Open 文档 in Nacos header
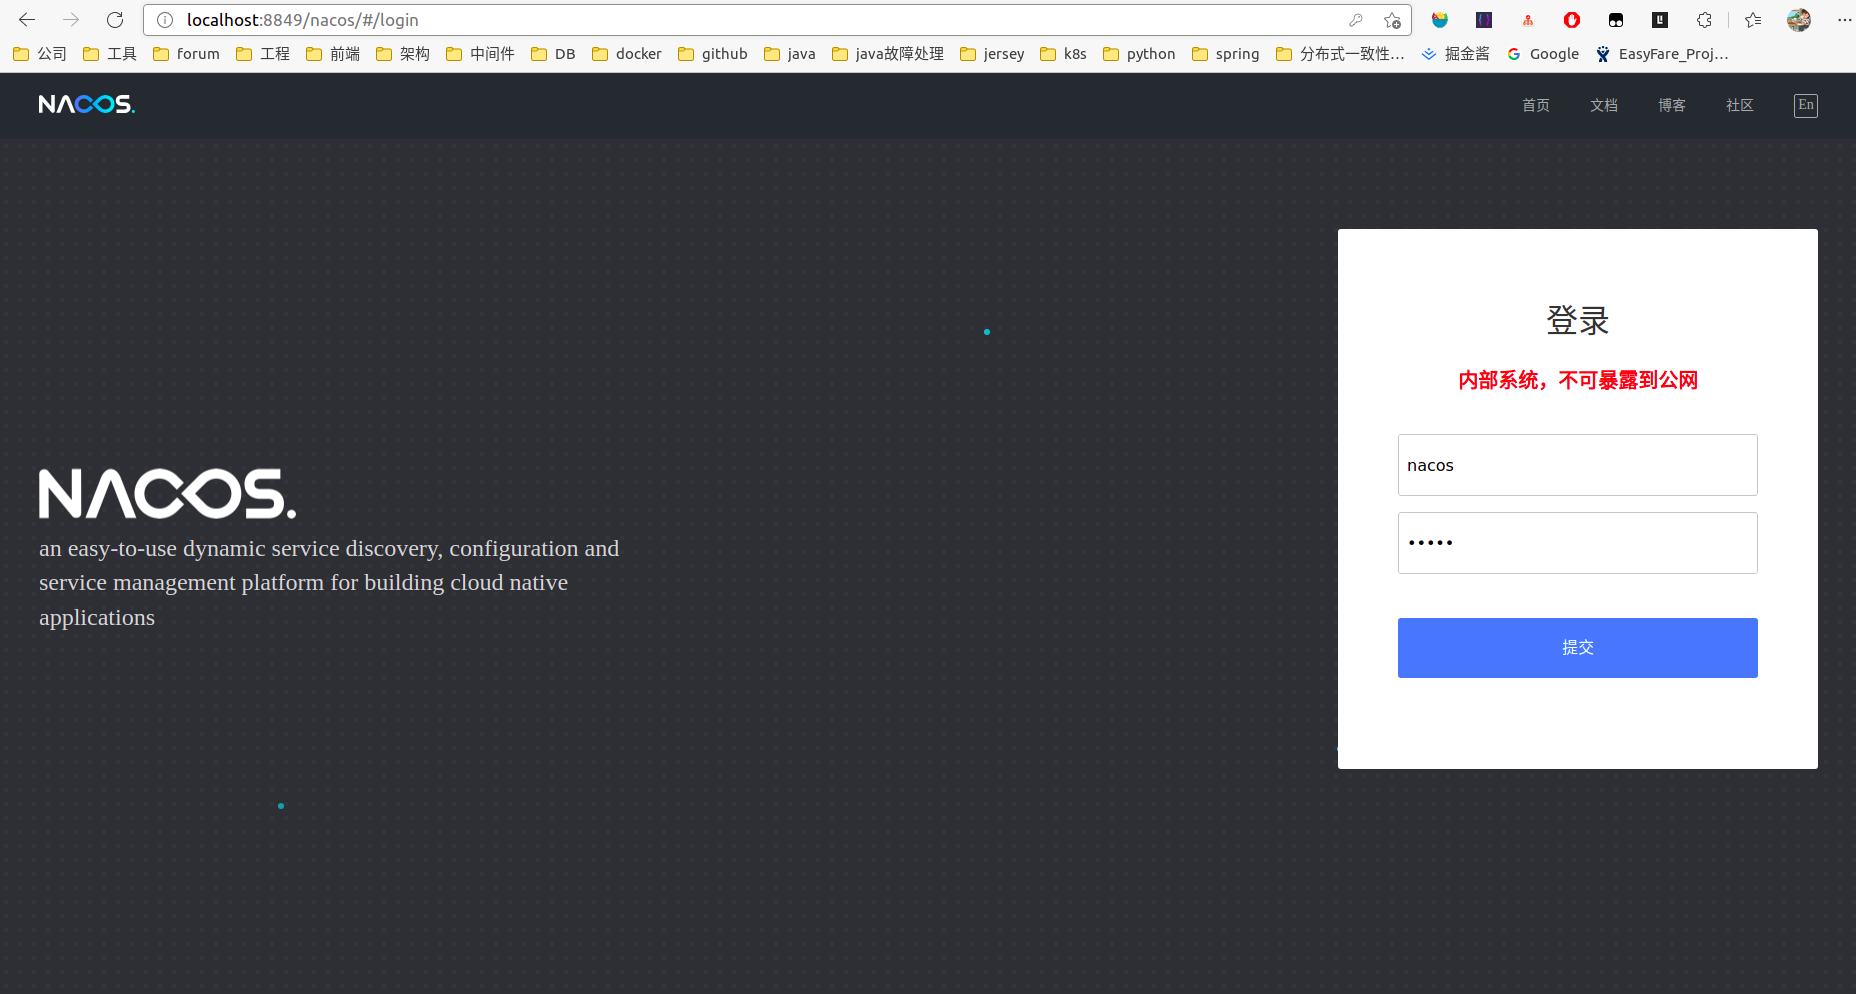 tap(1604, 105)
